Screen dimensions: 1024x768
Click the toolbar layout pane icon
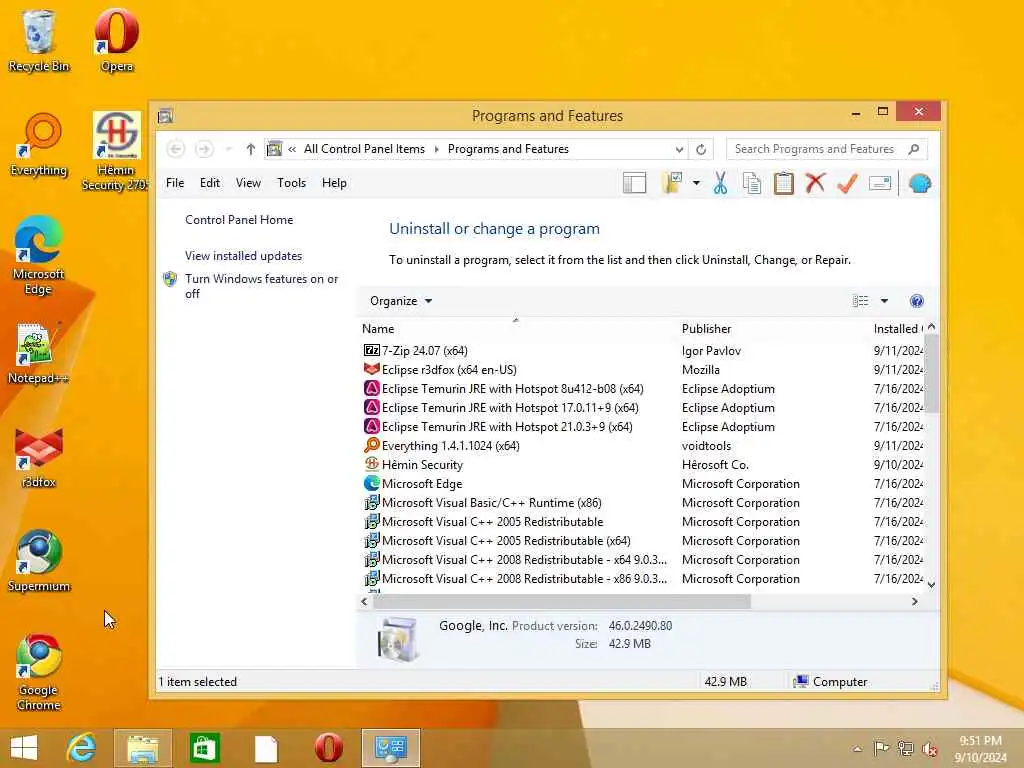pyautogui.click(x=634, y=184)
